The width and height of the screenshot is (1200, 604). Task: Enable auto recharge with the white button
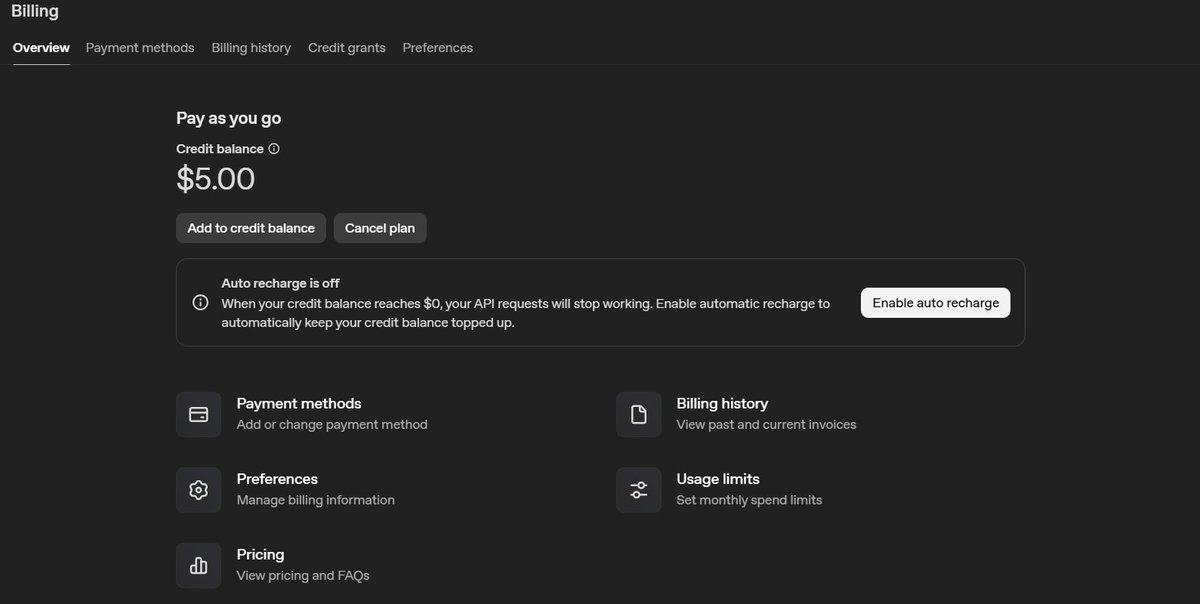click(x=936, y=303)
